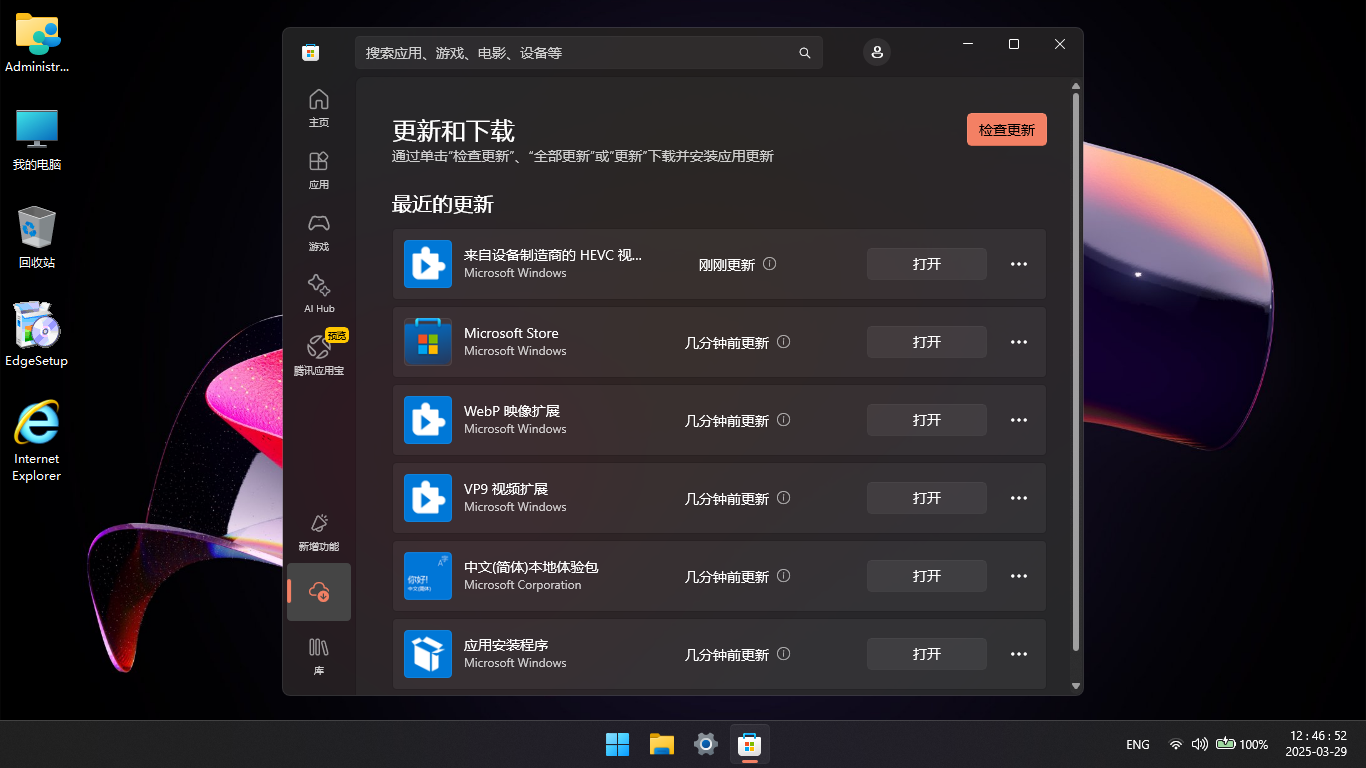Click Microsoft Store icon on taskbar
This screenshot has height=768, width=1366.
750,744
